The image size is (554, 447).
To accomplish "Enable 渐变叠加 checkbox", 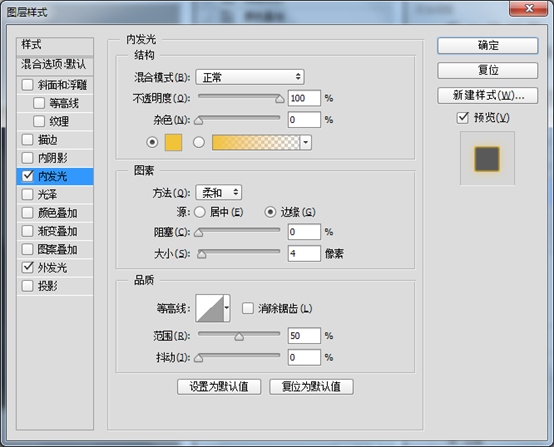I will pos(27,231).
